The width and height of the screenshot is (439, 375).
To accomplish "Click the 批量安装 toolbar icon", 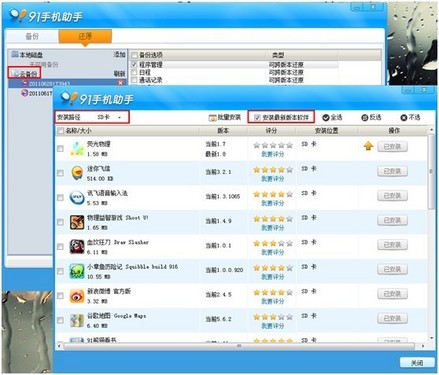I will point(212,118).
